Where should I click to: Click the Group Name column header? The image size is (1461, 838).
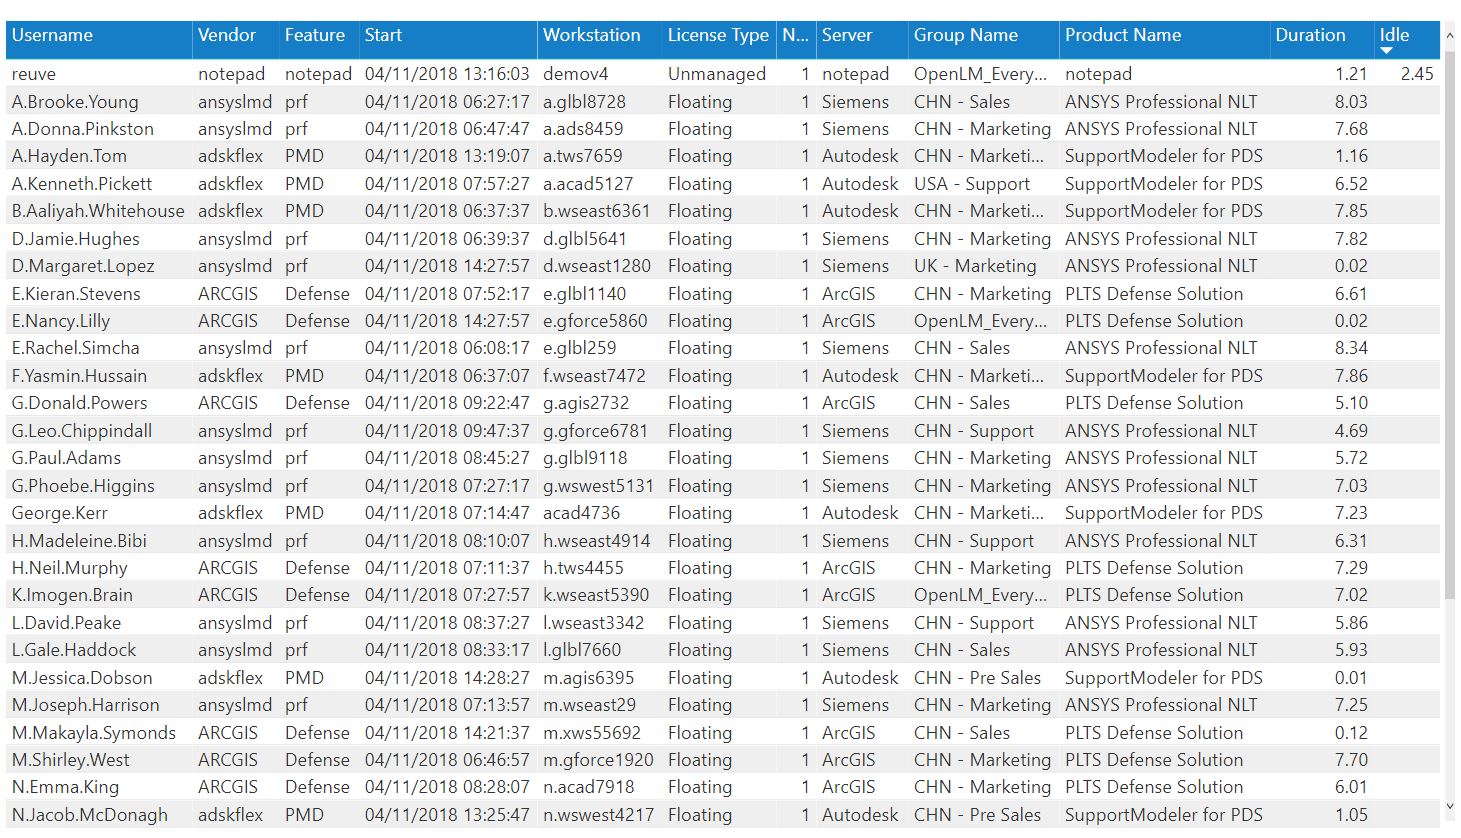(x=965, y=35)
